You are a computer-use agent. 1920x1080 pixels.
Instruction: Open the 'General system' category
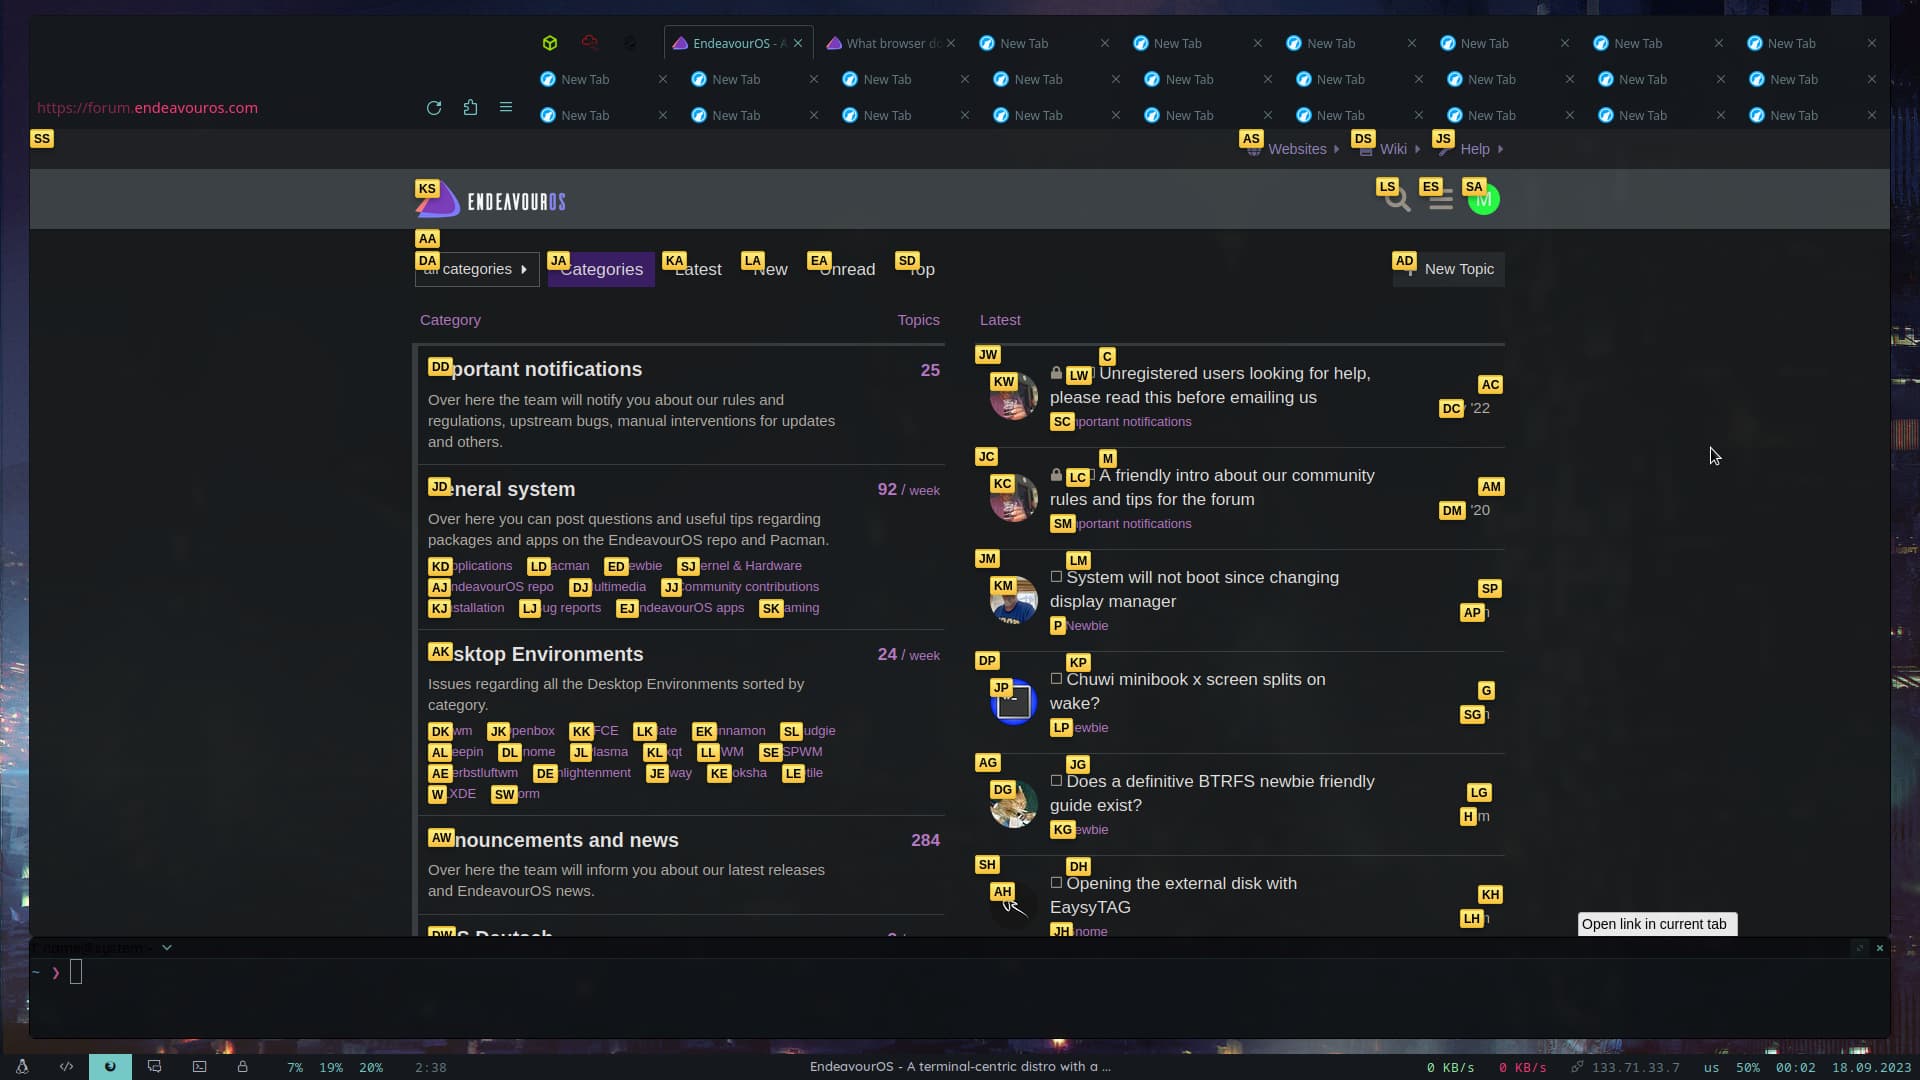[502, 489]
